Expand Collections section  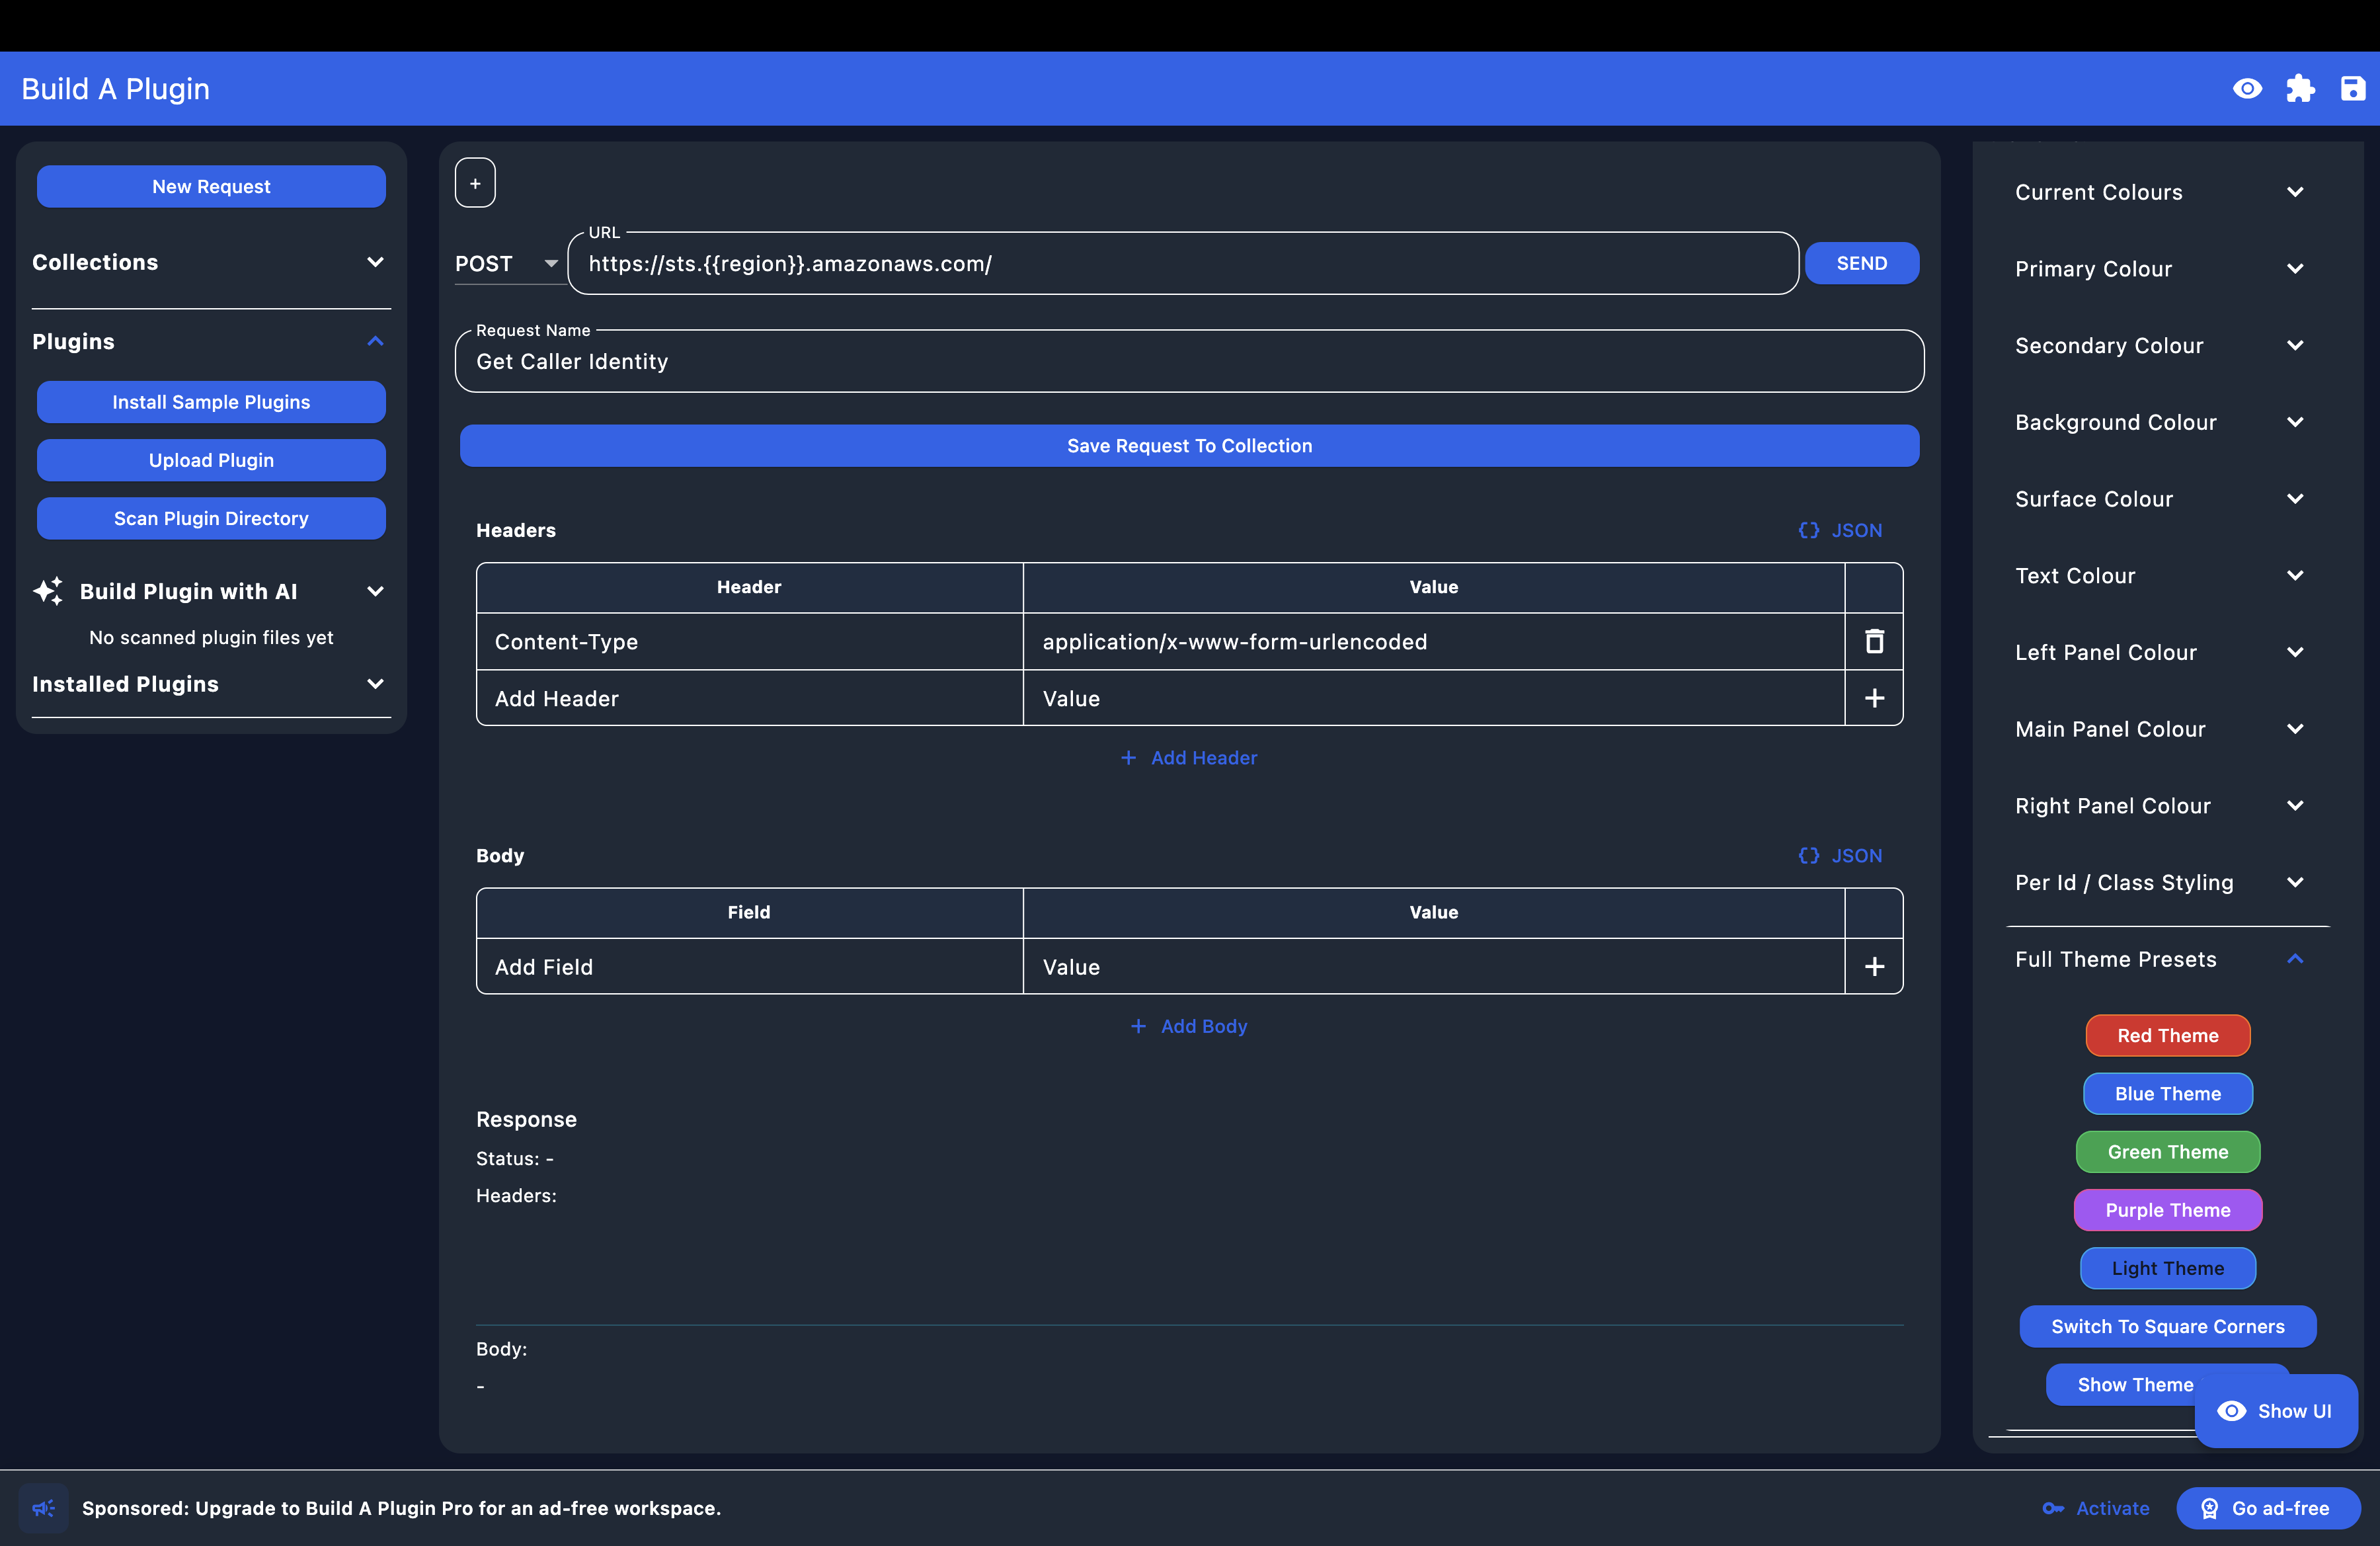pyautogui.click(x=211, y=262)
